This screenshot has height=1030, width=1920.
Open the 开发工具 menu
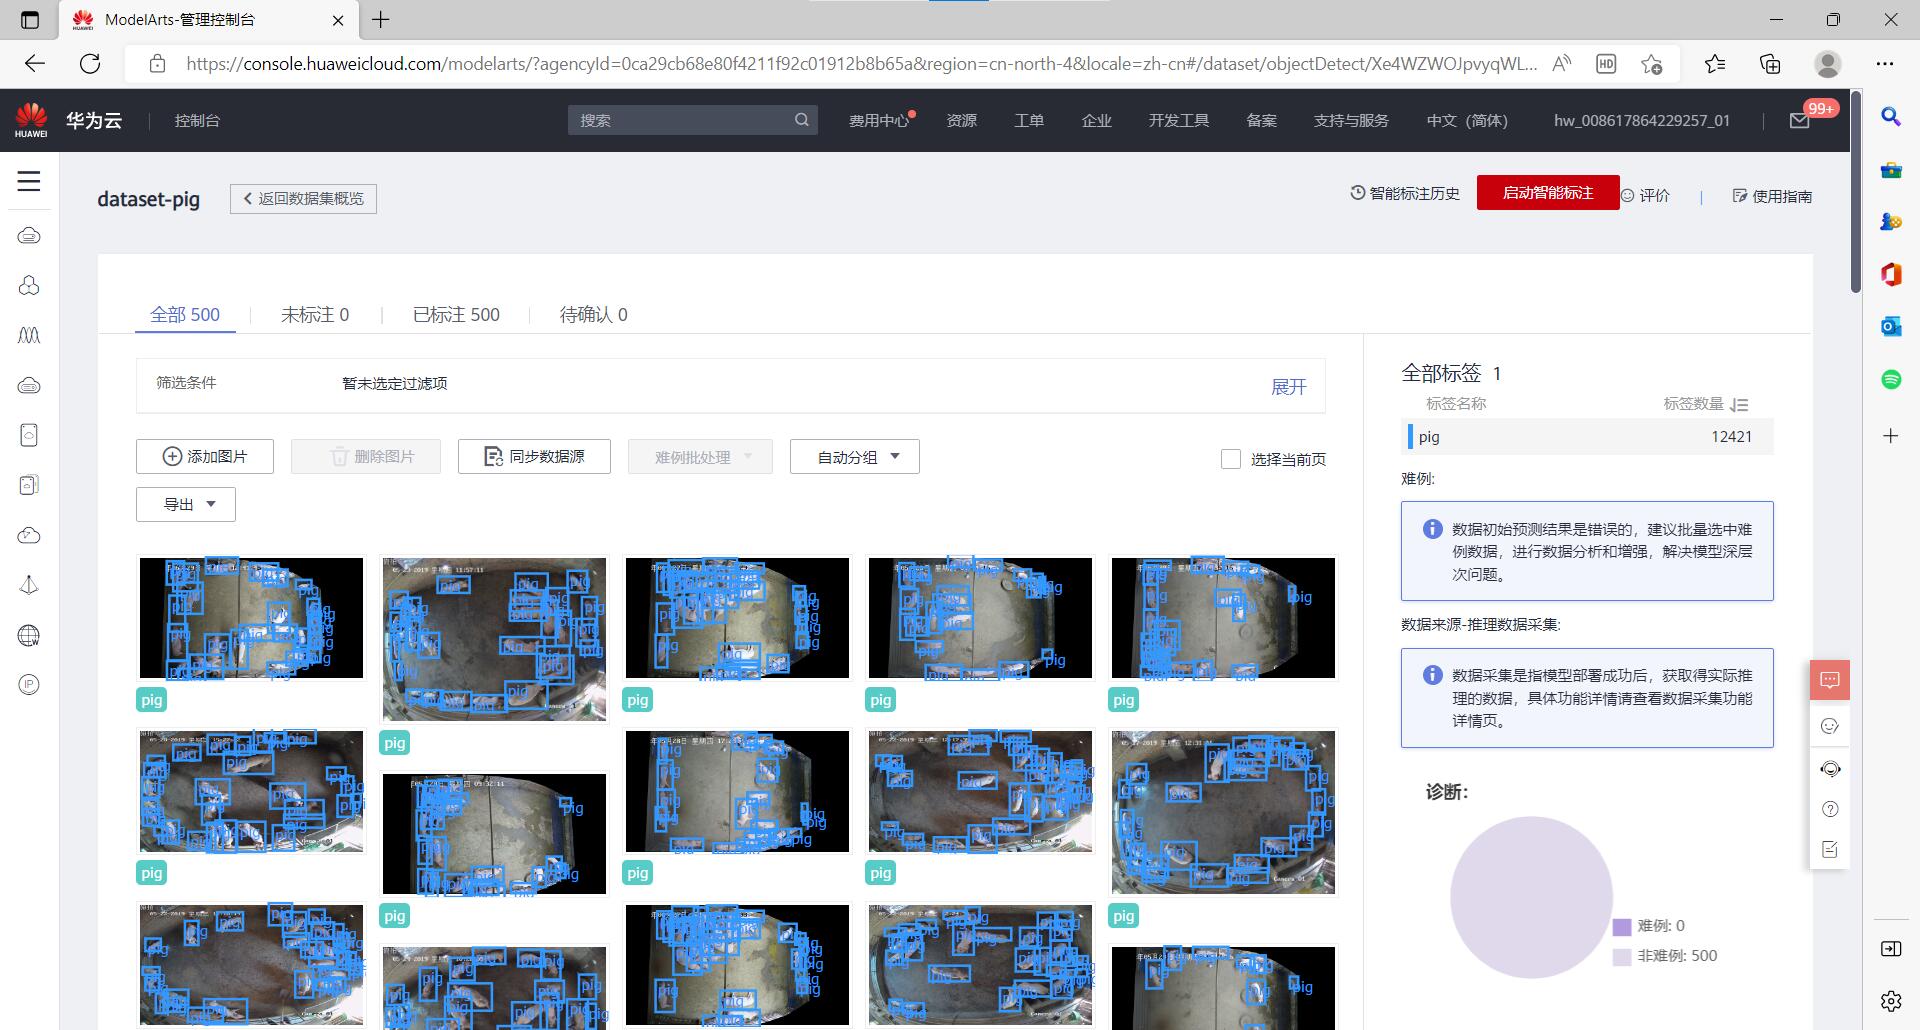click(x=1179, y=120)
